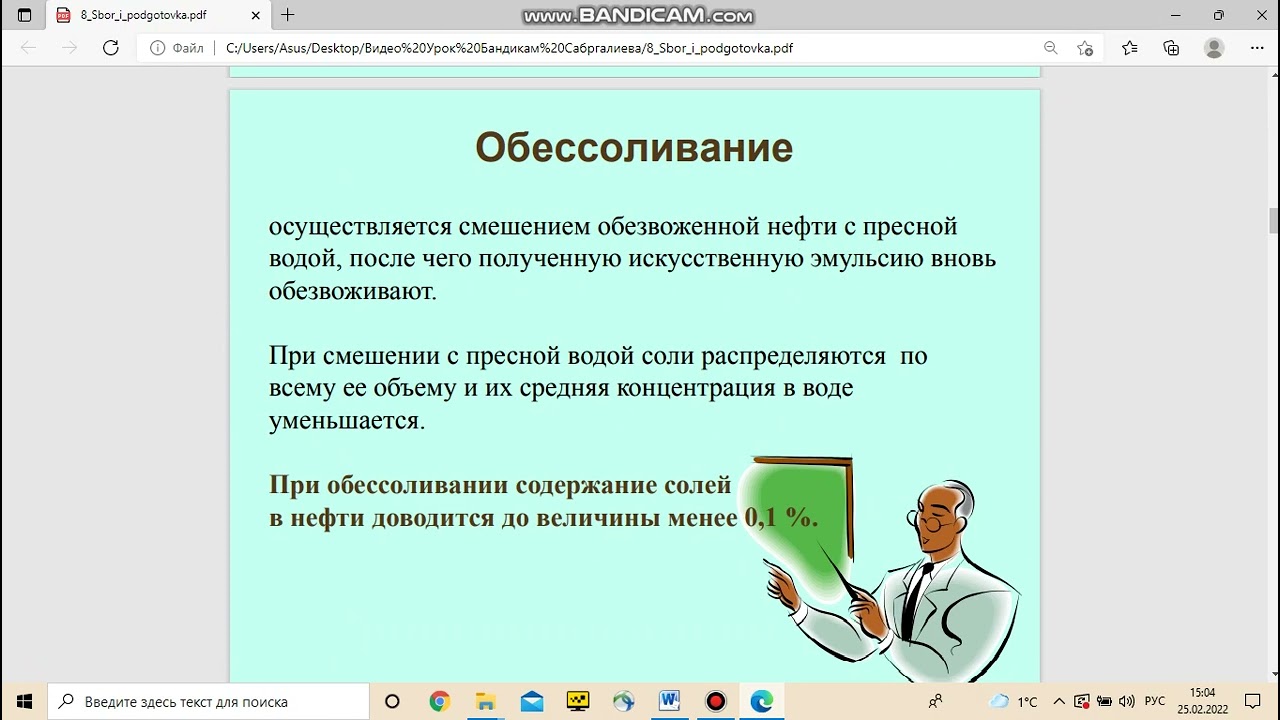1280x720 pixels.
Task: Open the notification center
Action: tap(1253, 702)
